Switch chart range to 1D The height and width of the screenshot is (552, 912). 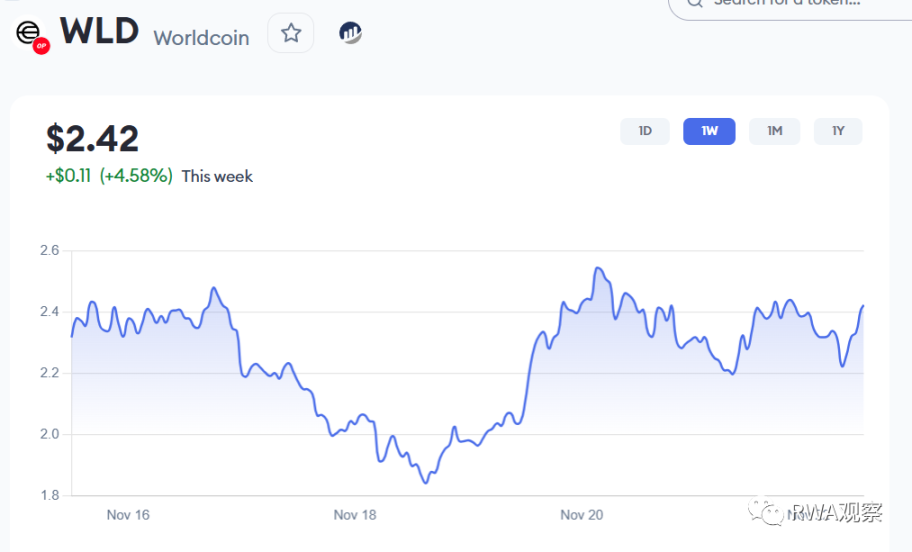point(645,131)
